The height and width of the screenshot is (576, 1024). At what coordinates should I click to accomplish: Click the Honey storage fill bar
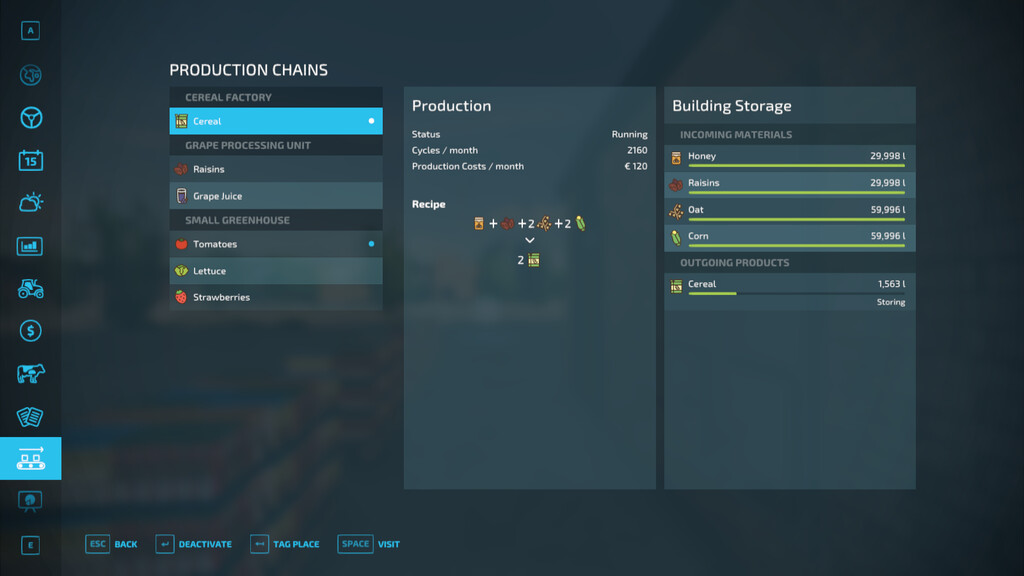point(796,166)
